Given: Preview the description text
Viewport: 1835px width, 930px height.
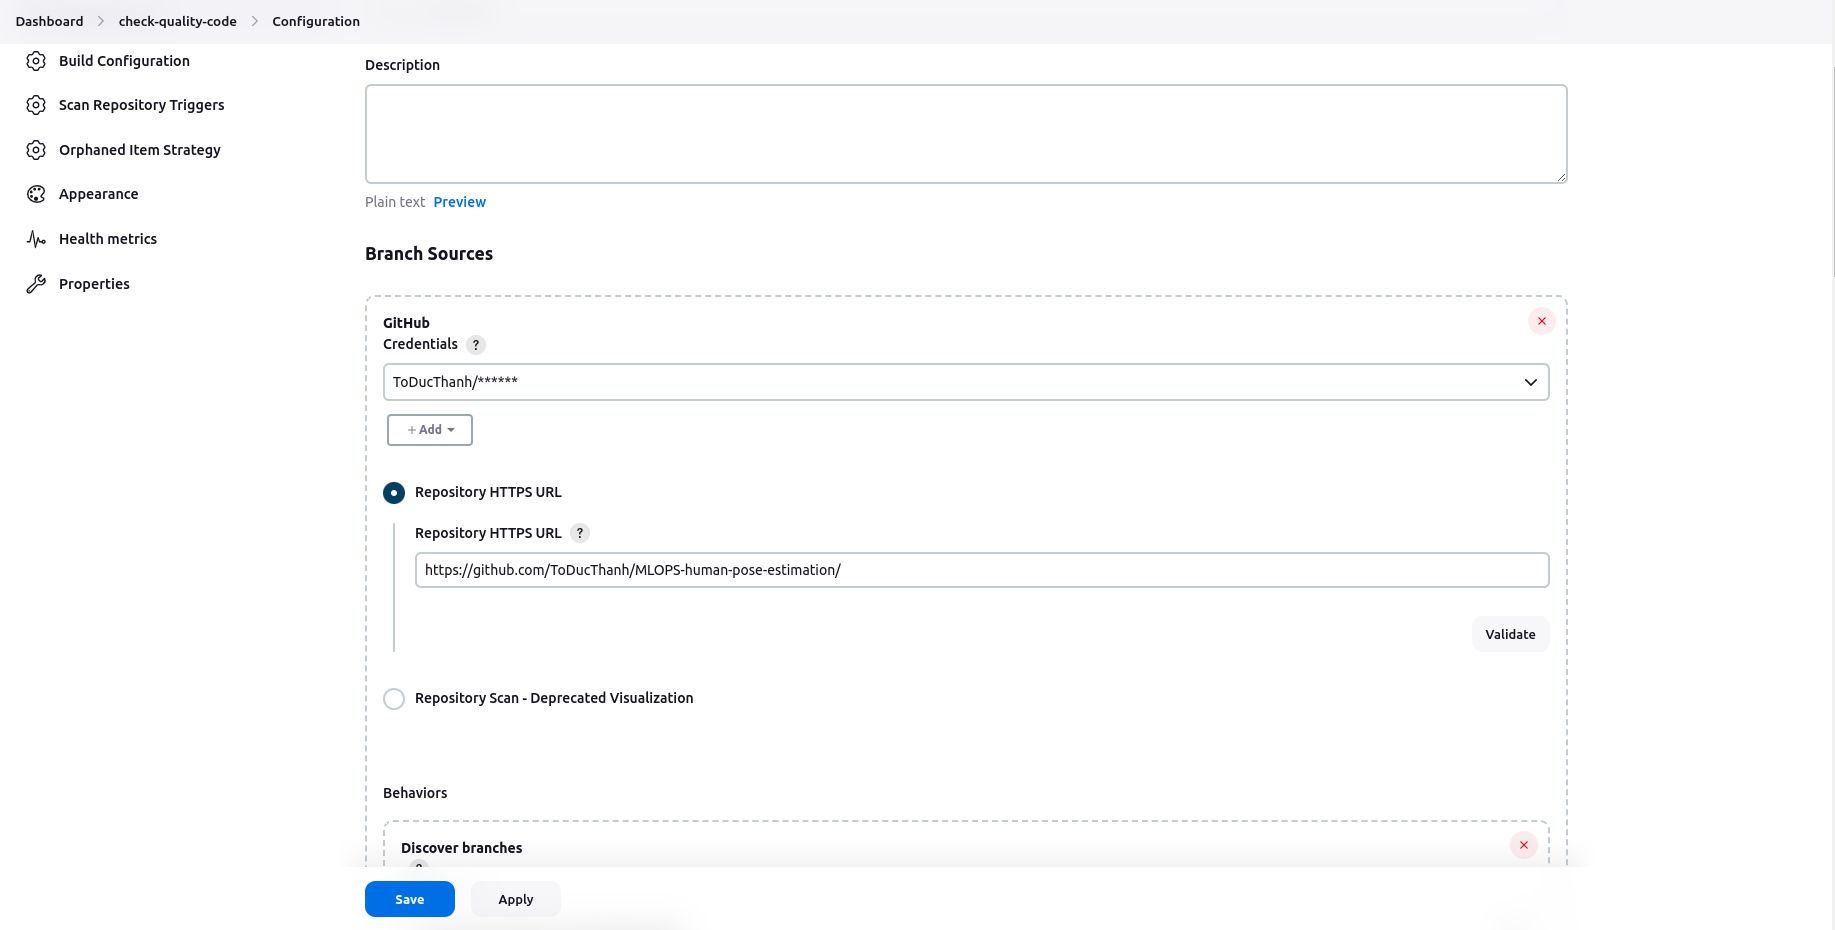Looking at the screenshot, I should click(x=459, y=202).
